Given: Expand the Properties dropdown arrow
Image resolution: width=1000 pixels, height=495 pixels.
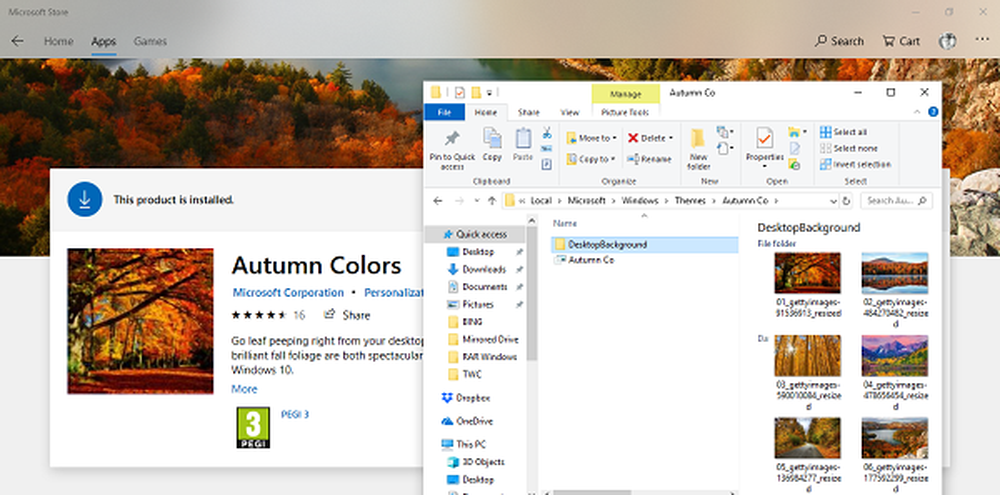Looking at the screenshot, I should click(x=765, y=166).
